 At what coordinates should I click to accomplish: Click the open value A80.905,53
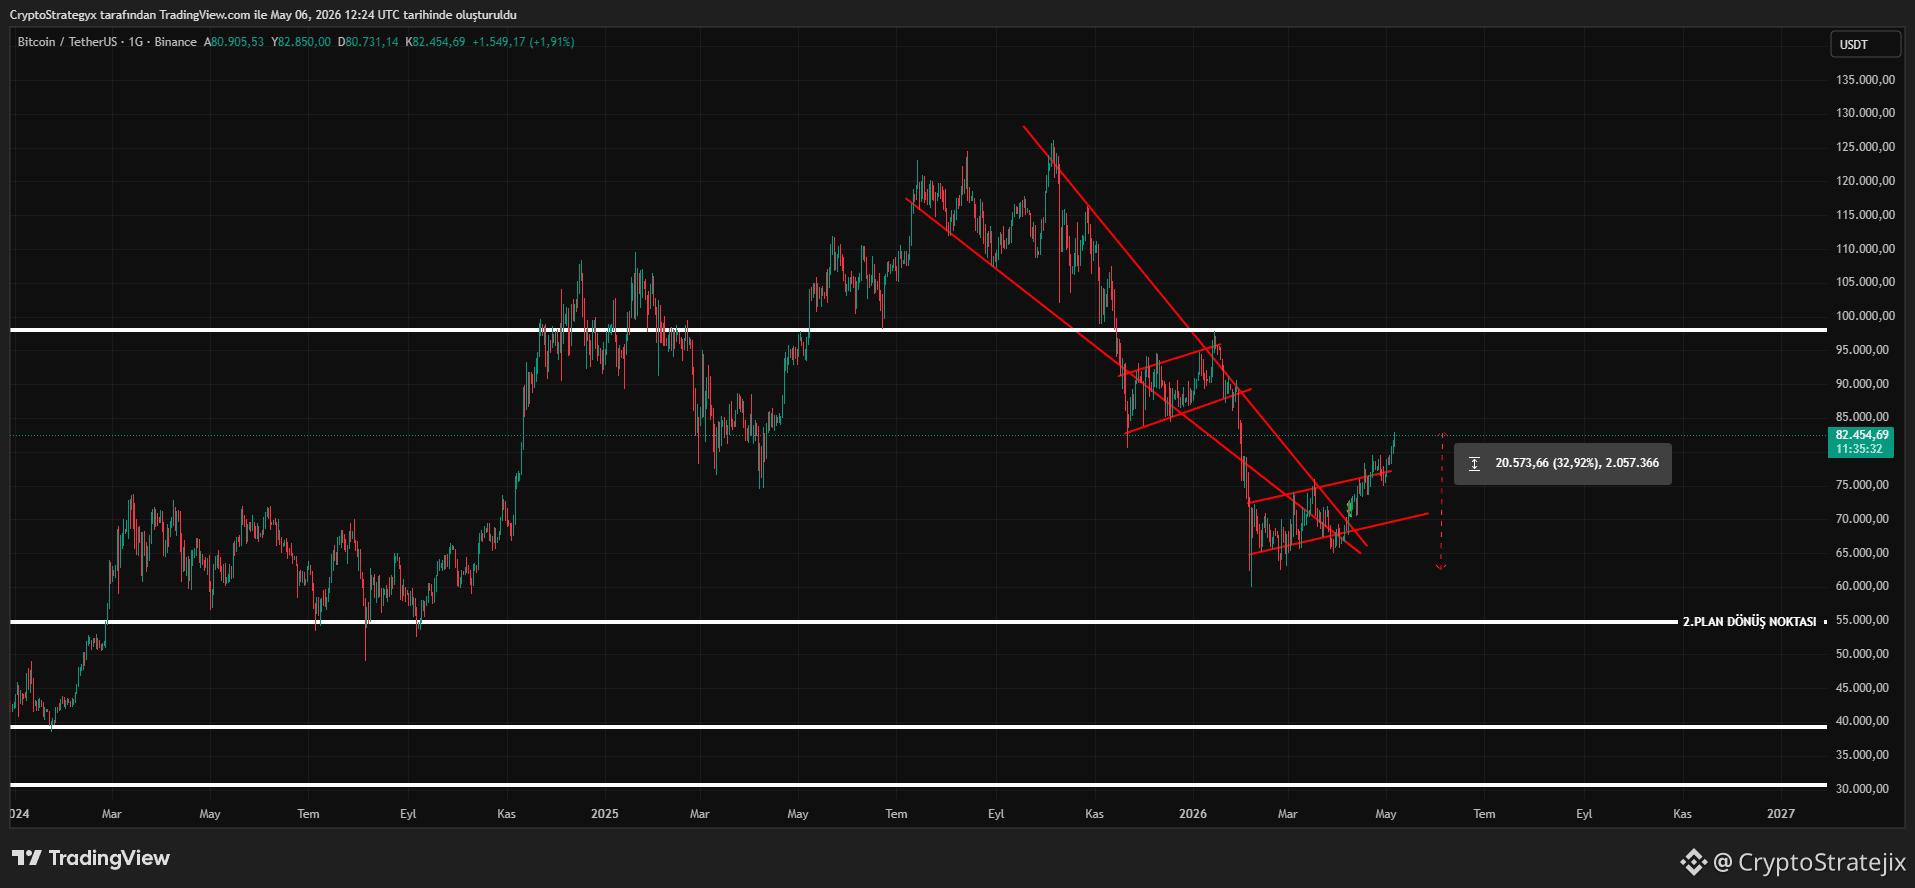click(x=234, y=42)
